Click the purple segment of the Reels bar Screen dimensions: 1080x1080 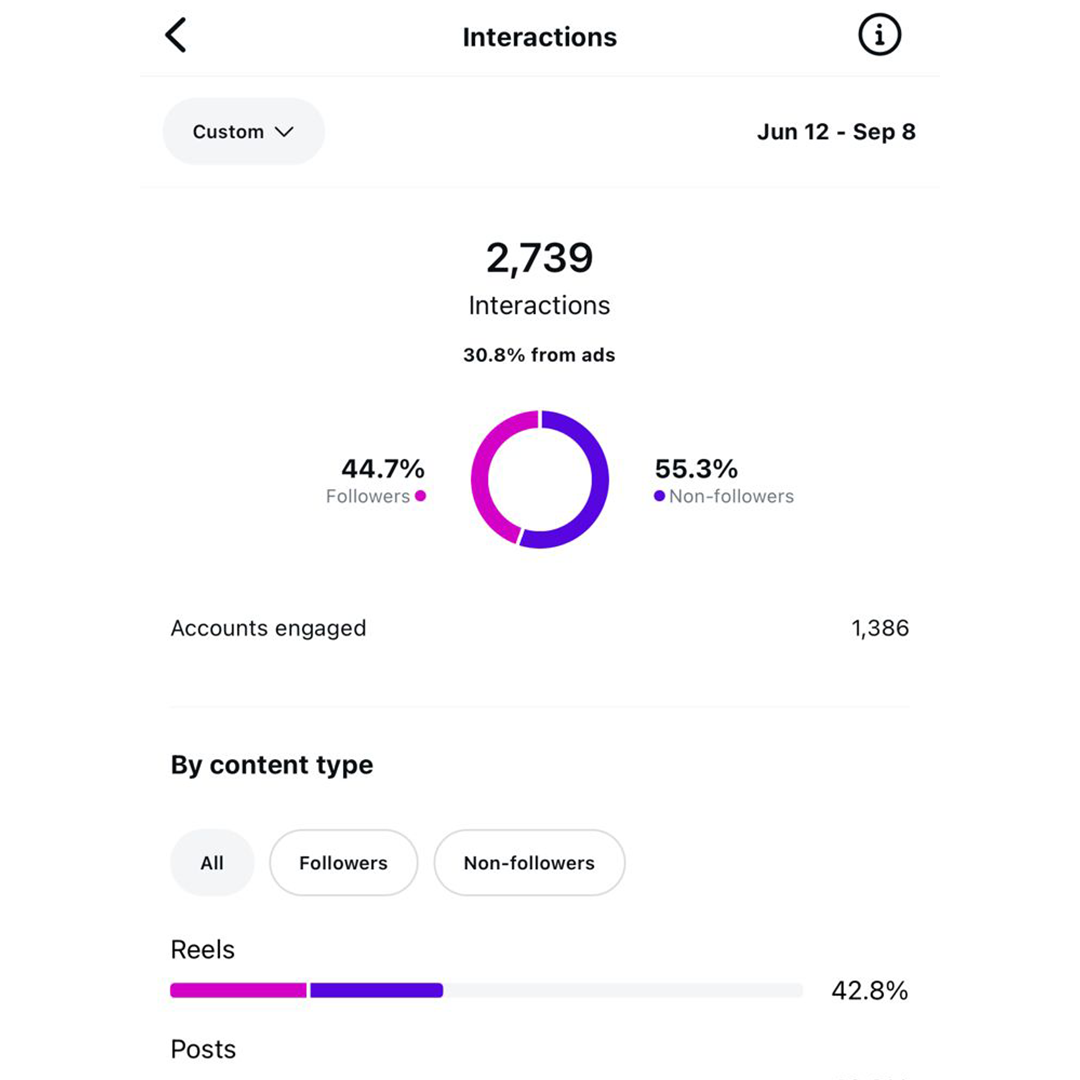tap(376, 990)
